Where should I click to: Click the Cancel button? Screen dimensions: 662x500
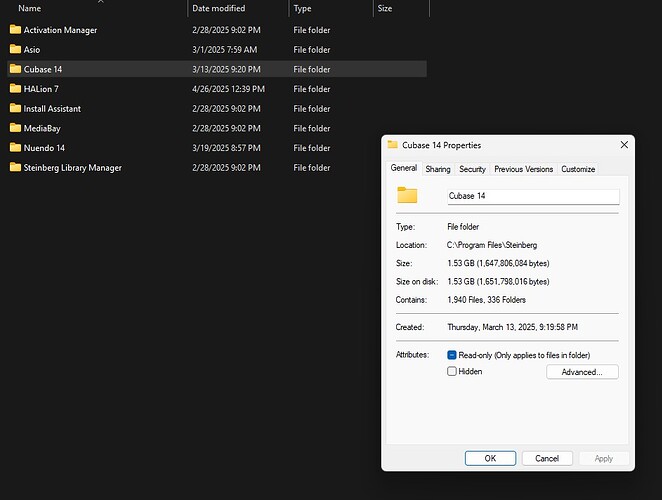pyautogui.click(x=547, y=458)
